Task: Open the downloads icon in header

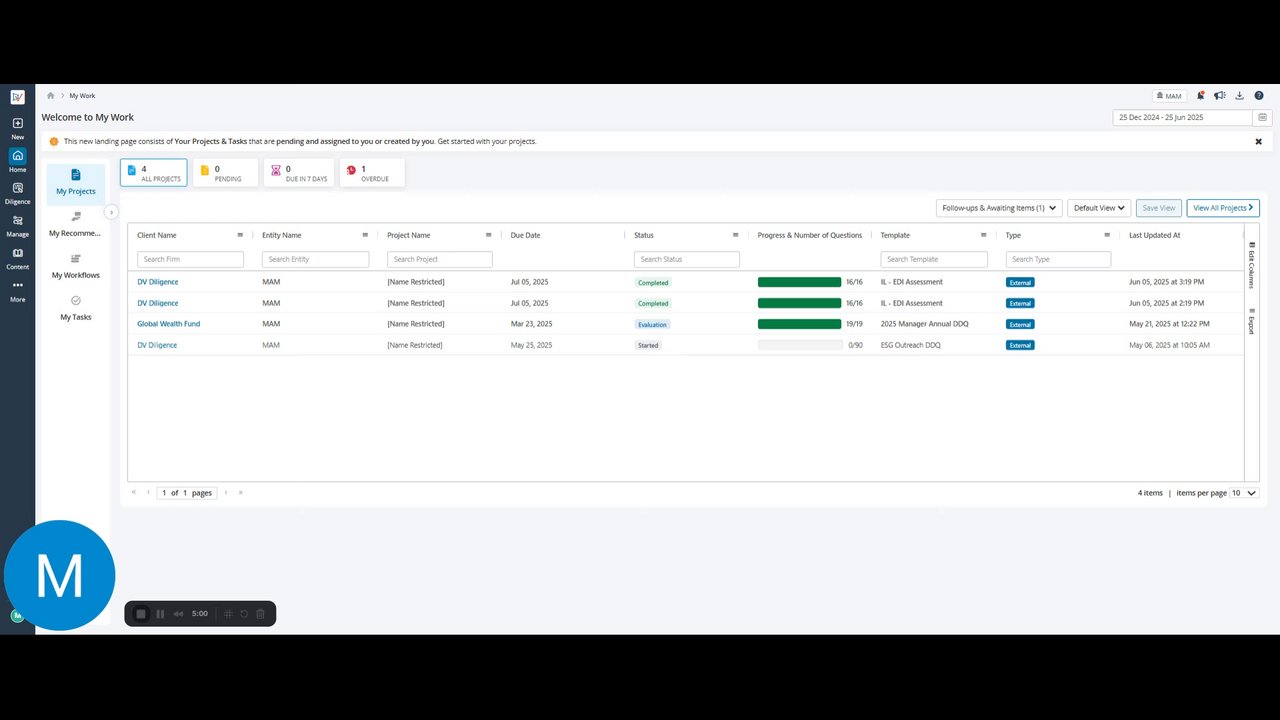Action: pos(1240,96)
